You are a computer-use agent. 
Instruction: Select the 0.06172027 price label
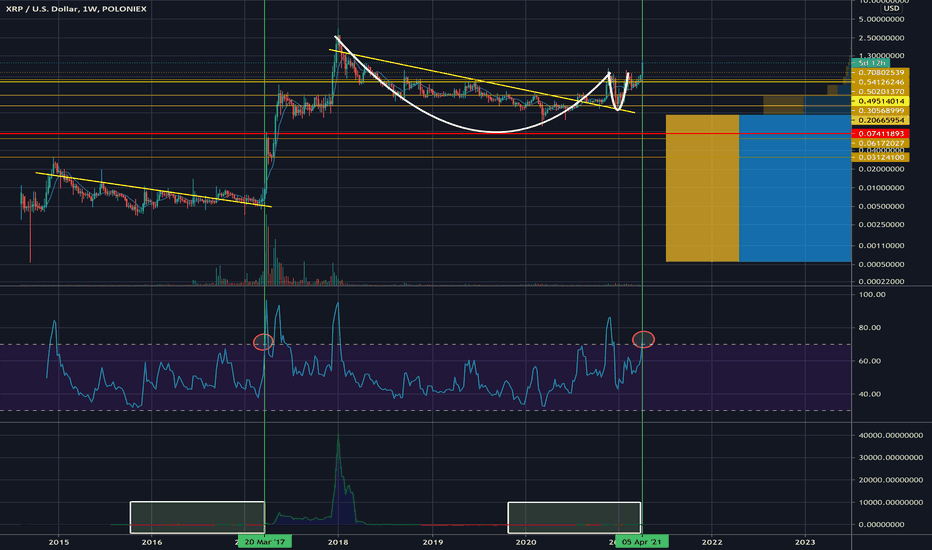pos(881,143)
